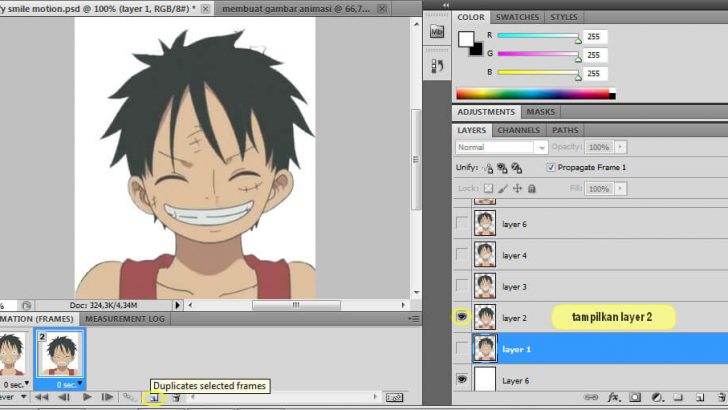Image resolution: width=728 pixels, height=410 pixels.
Task: Click the foreground color swatch
Action: click(x=465, y=39)
